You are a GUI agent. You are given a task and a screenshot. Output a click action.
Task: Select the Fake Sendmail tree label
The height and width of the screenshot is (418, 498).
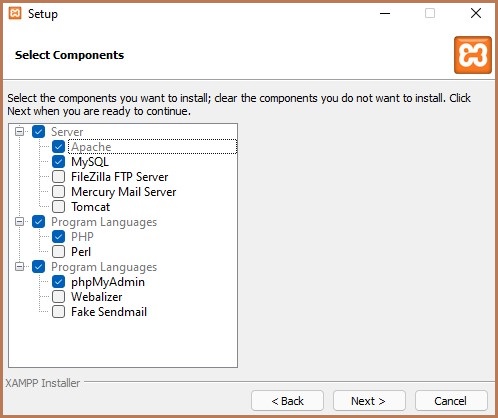109,312
